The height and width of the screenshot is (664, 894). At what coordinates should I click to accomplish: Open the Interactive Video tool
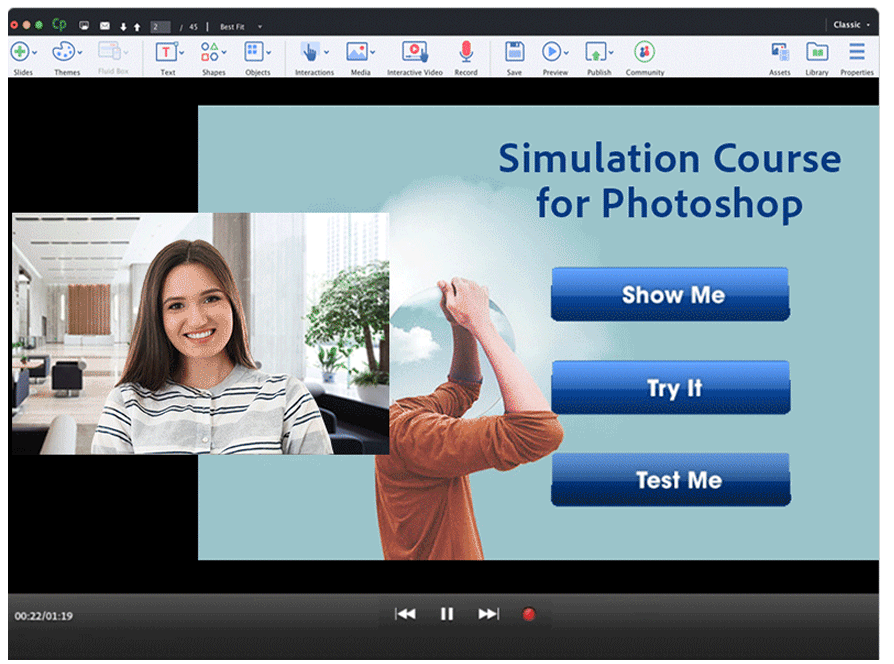click(415, 52)
